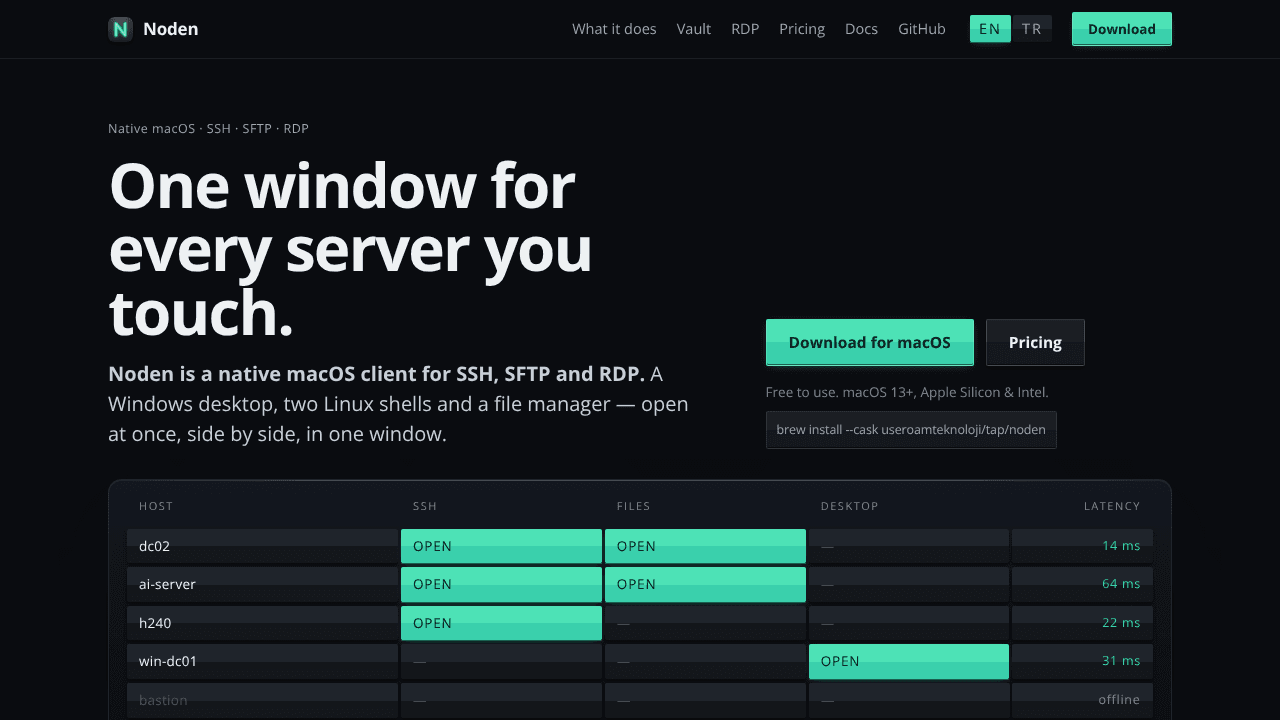Go to What it does section
Screen dimensions: 1280x720
(x=614, y=29)
